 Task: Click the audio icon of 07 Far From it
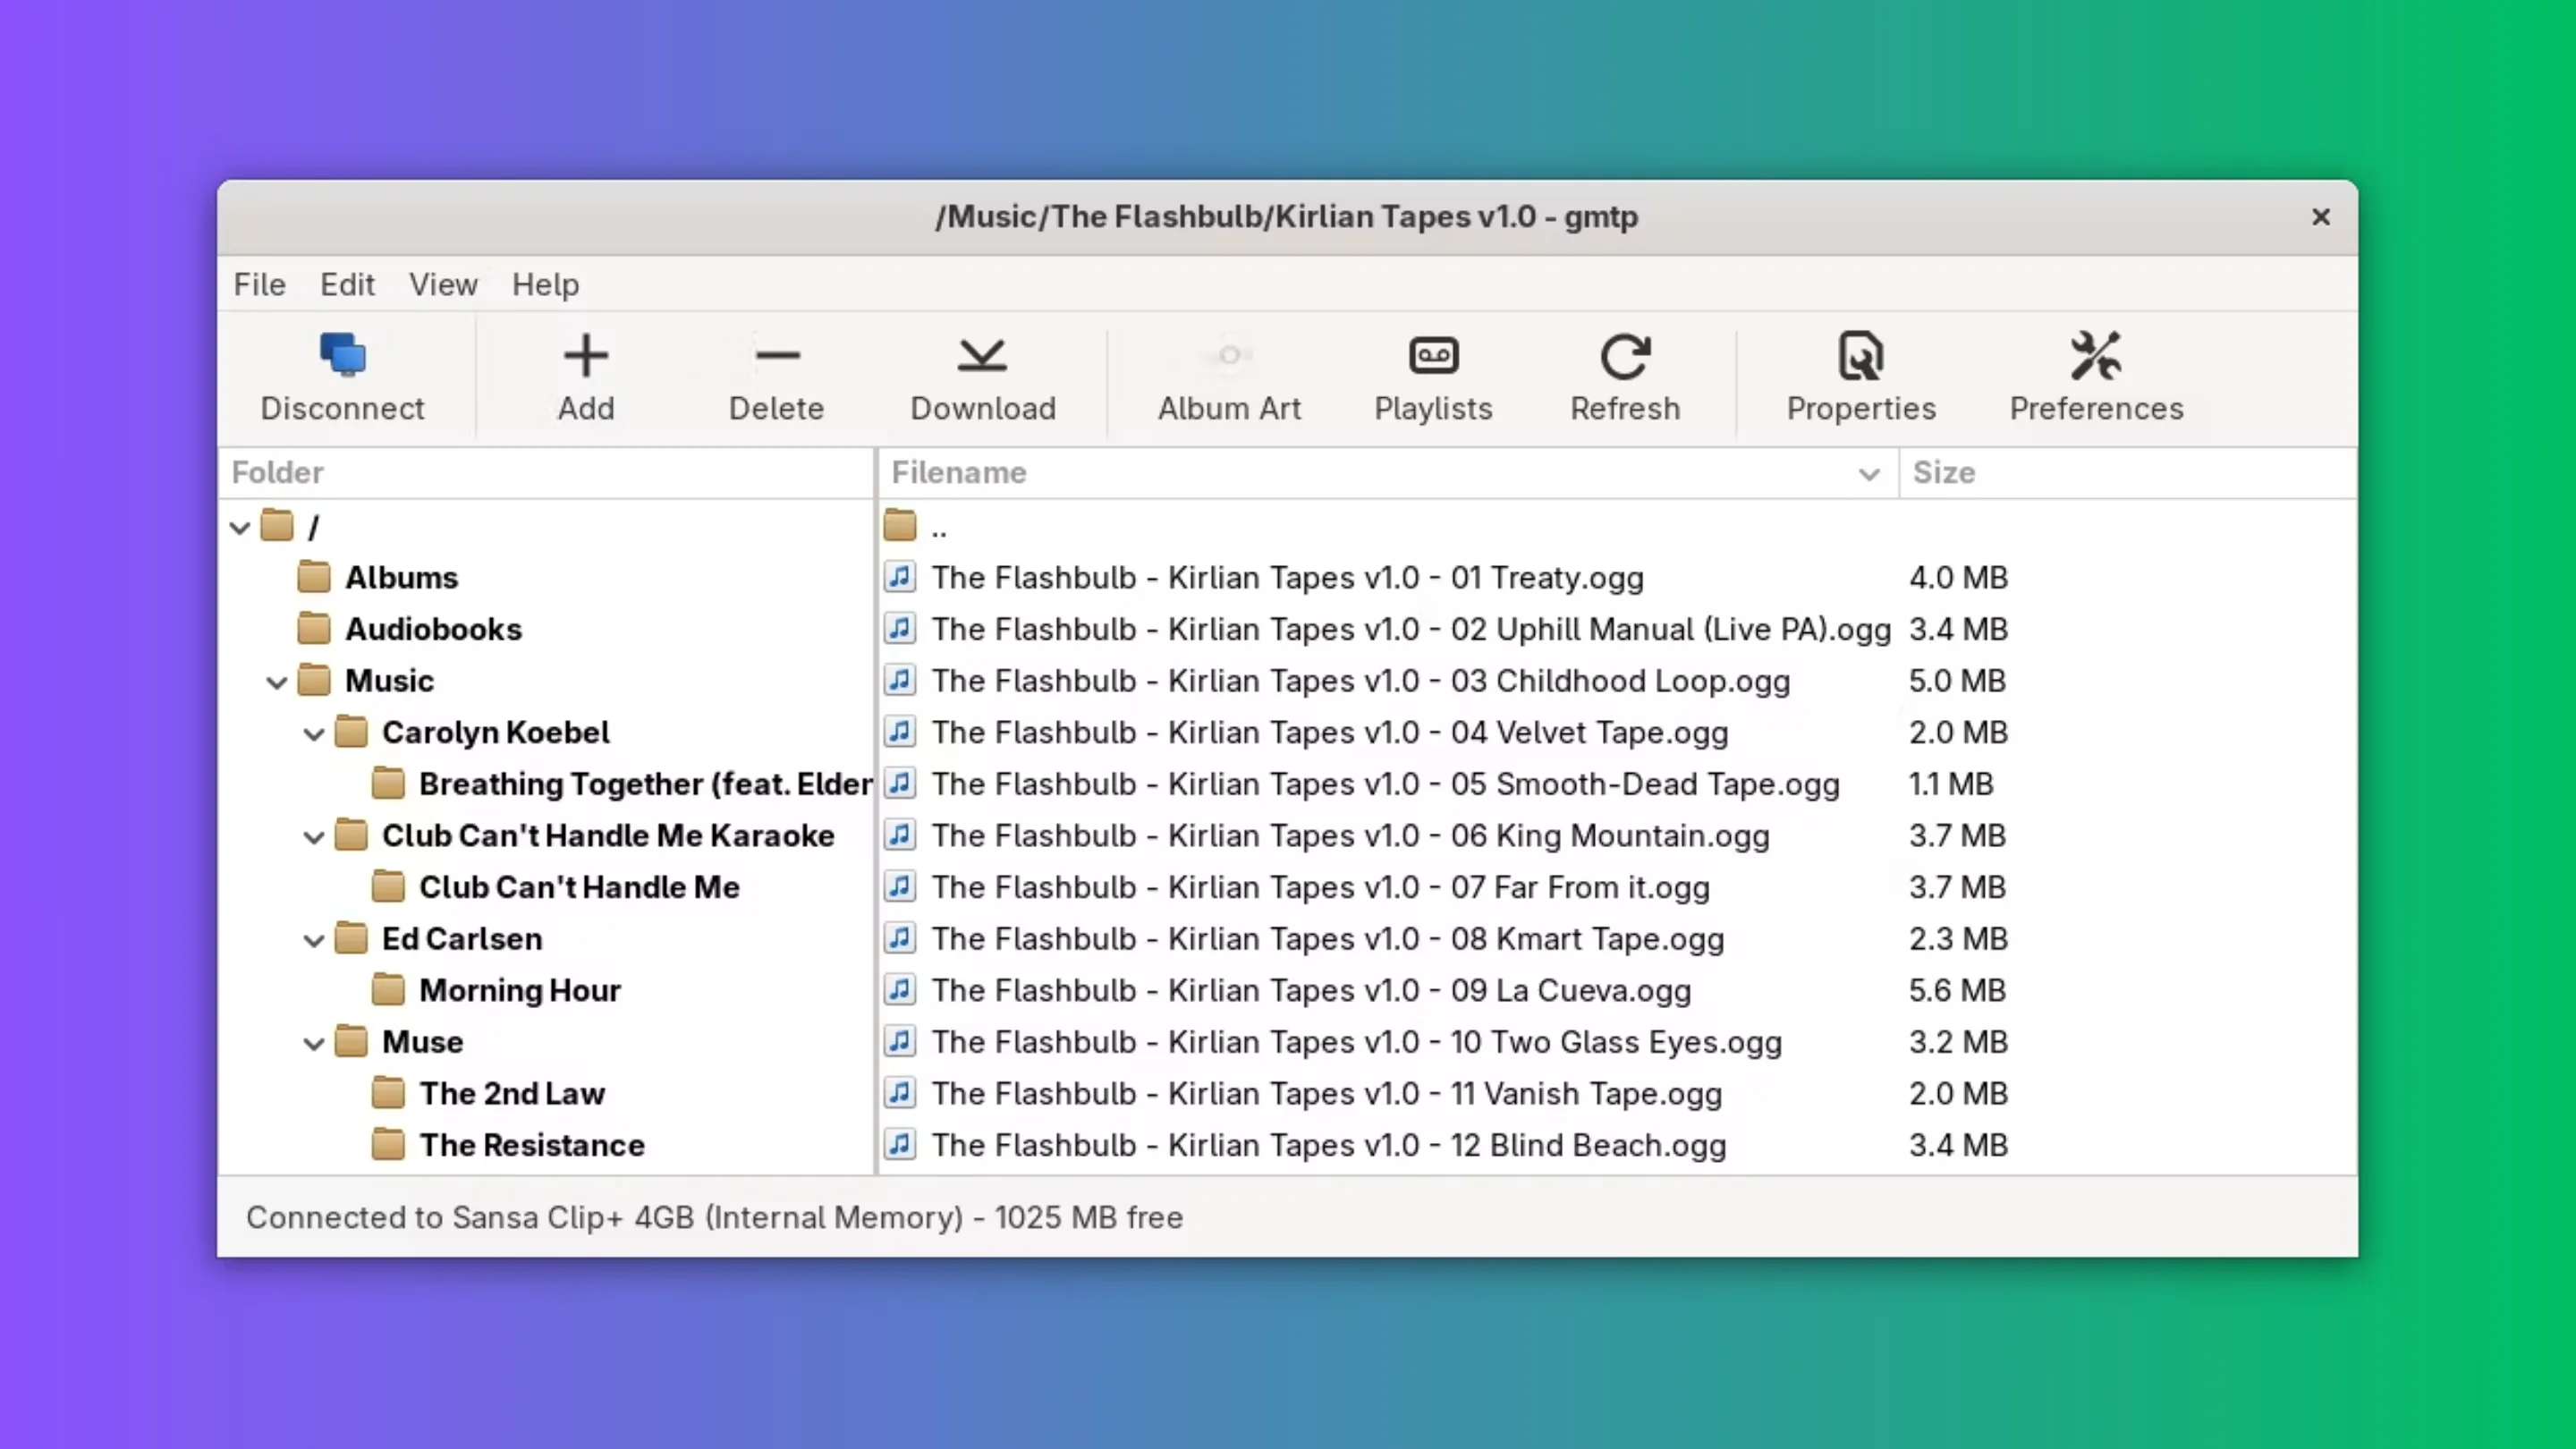pos(900,887)
